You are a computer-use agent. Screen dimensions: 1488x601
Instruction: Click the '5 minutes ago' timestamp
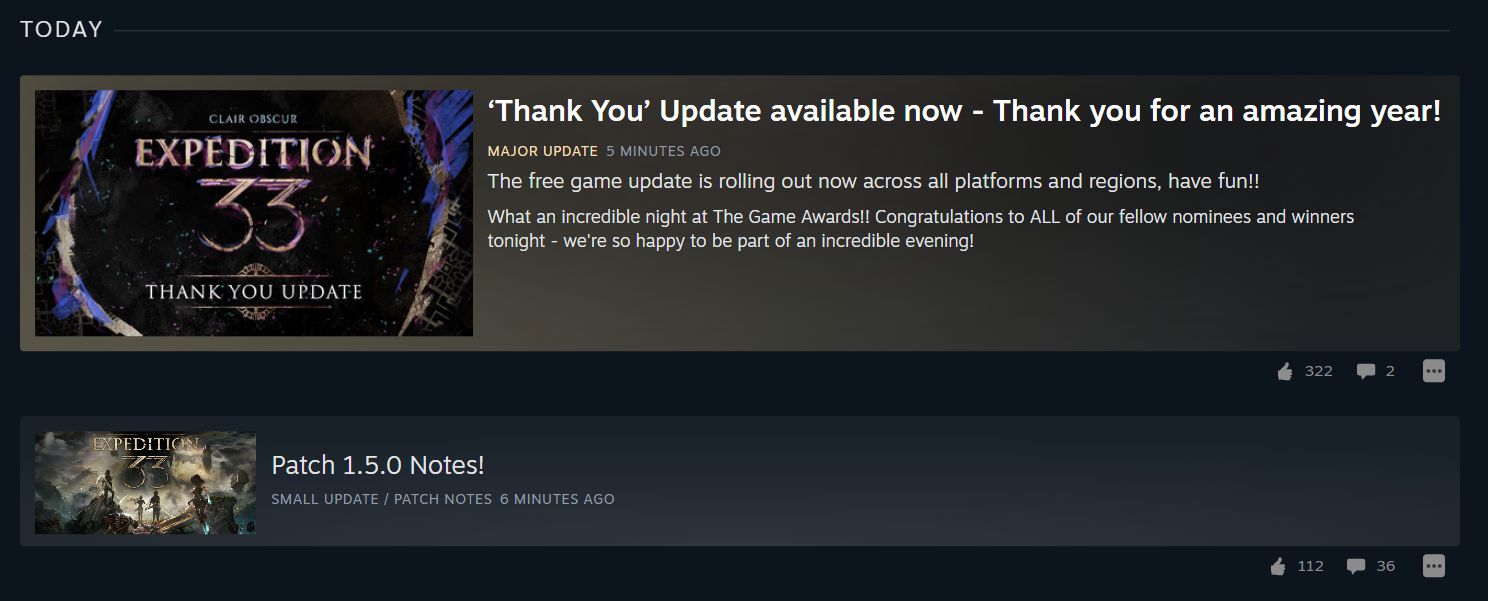[x=663, y=151]
